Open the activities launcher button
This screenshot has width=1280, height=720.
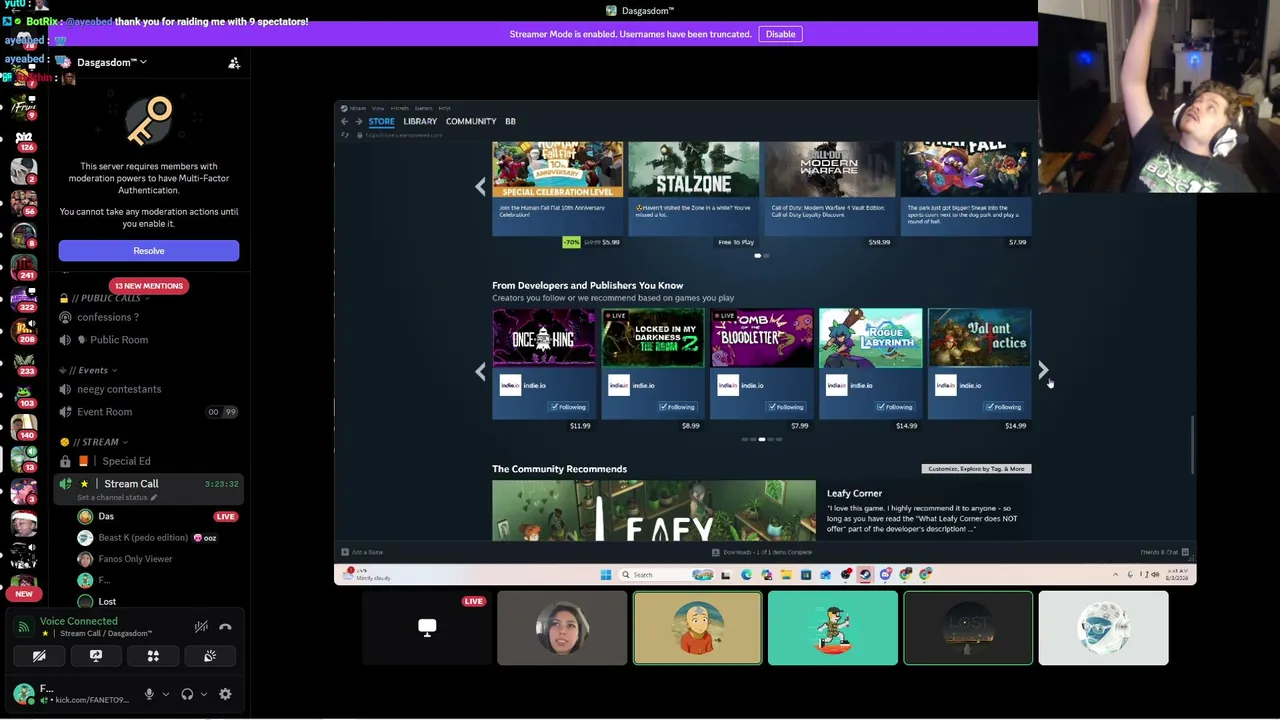153,656
